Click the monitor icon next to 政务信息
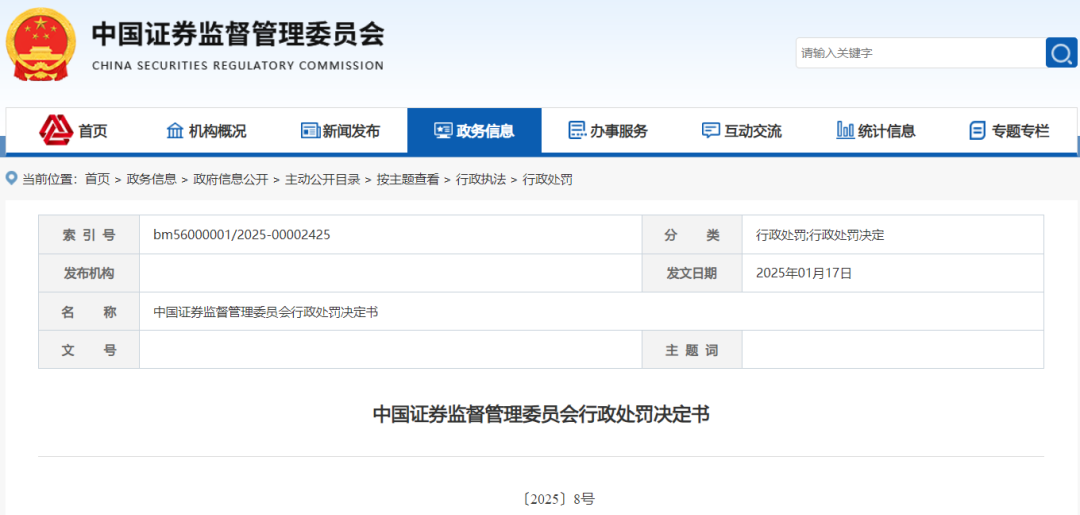 click(x=443, y=130)
